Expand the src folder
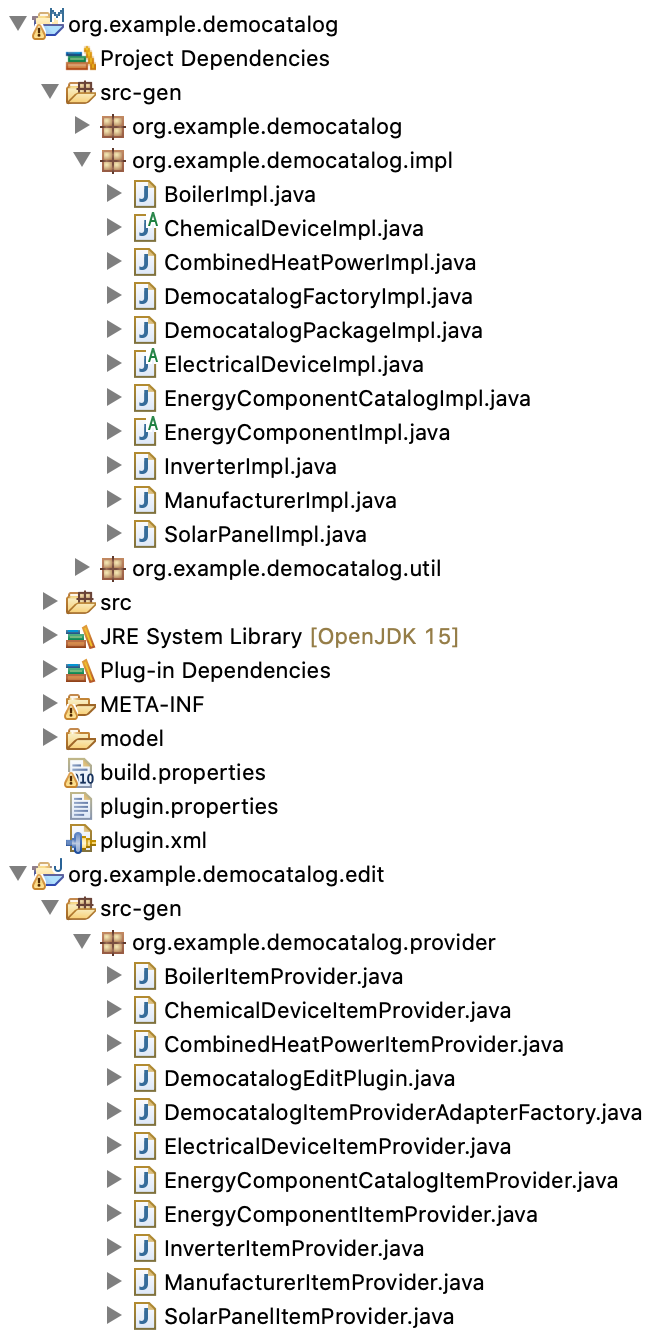Viewport: 656px width, 1336px height. [50, 602]
